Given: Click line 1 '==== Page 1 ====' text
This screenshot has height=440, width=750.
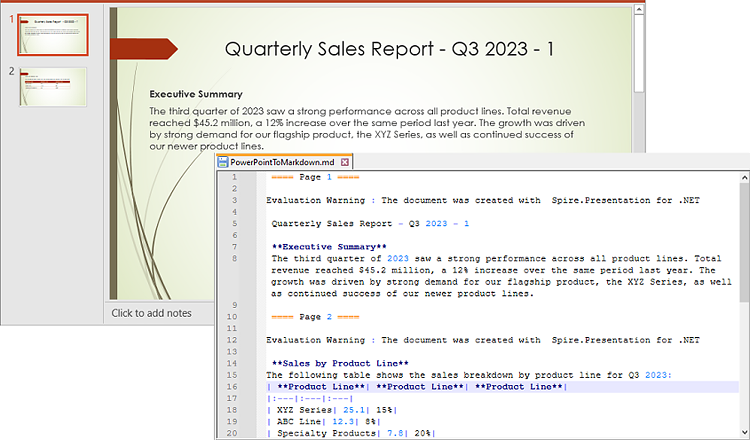Looking at the screenshot, I should pyautogui.click(x=315, y=177).
